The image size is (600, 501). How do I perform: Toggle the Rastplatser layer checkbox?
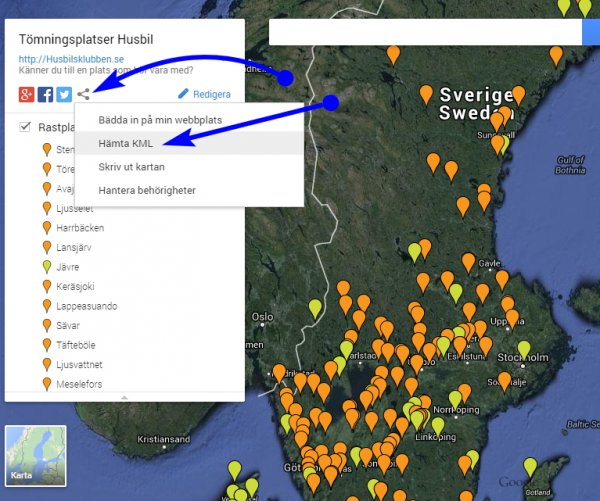coord(25,128)
